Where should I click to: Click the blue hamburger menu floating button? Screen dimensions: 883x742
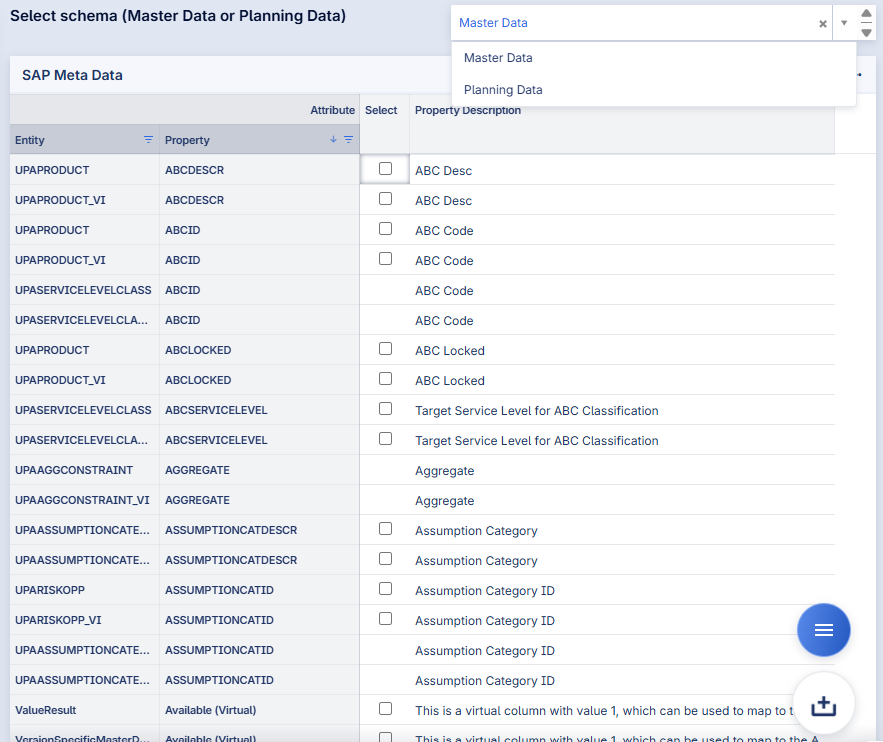[x=823, y=629]
